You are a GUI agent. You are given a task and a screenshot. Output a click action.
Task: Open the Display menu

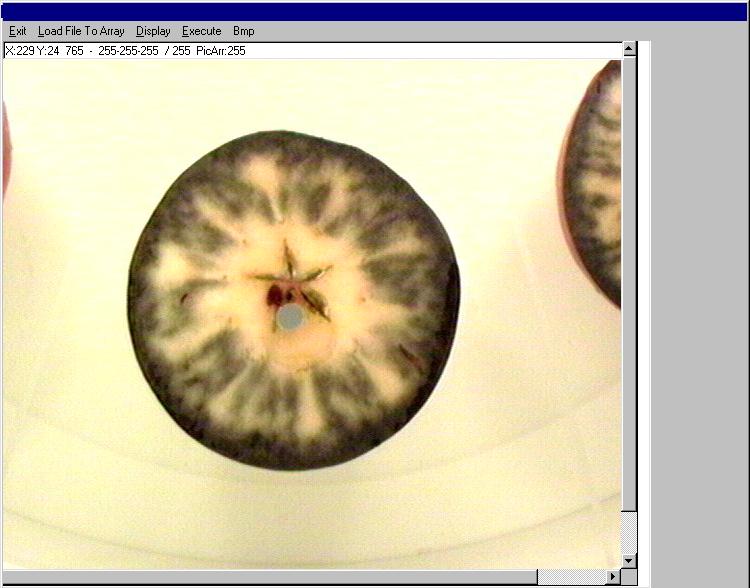tap(153, 31)
